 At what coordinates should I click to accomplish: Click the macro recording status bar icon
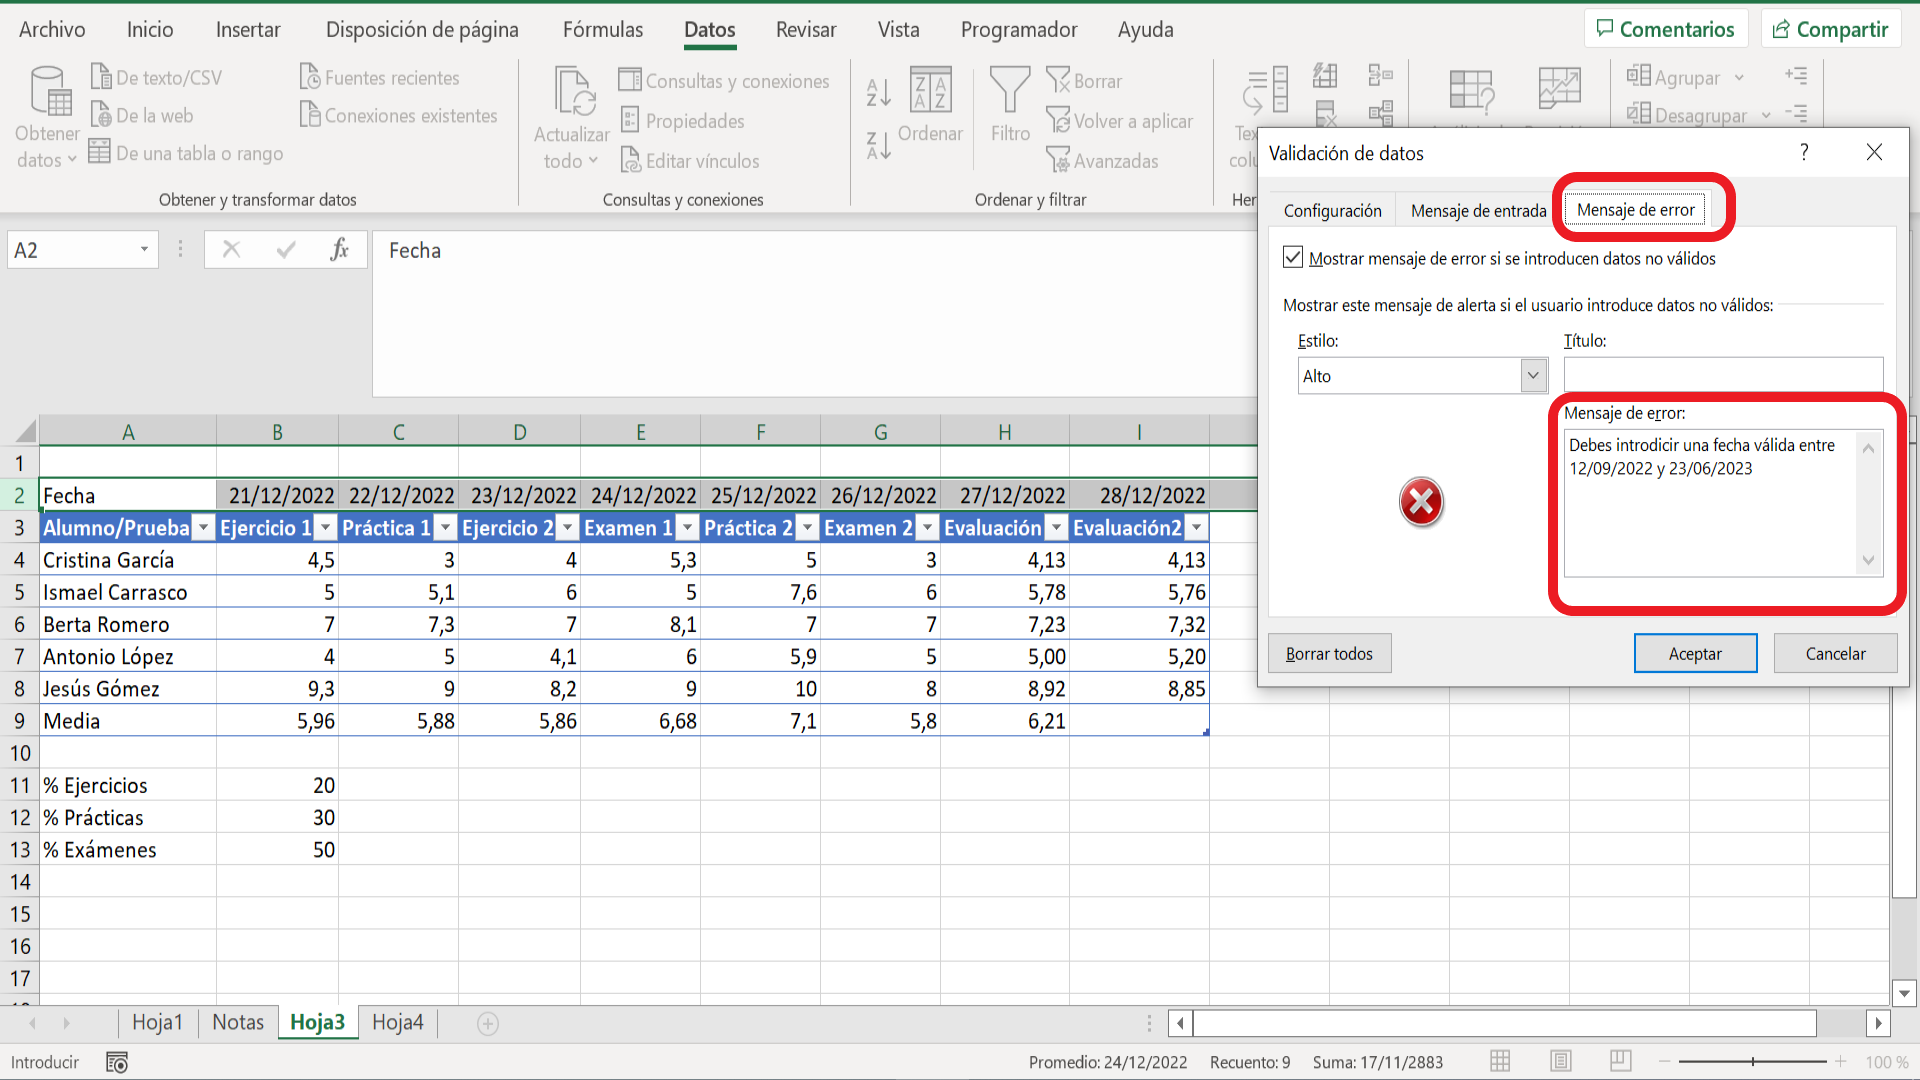(117, 1063)
